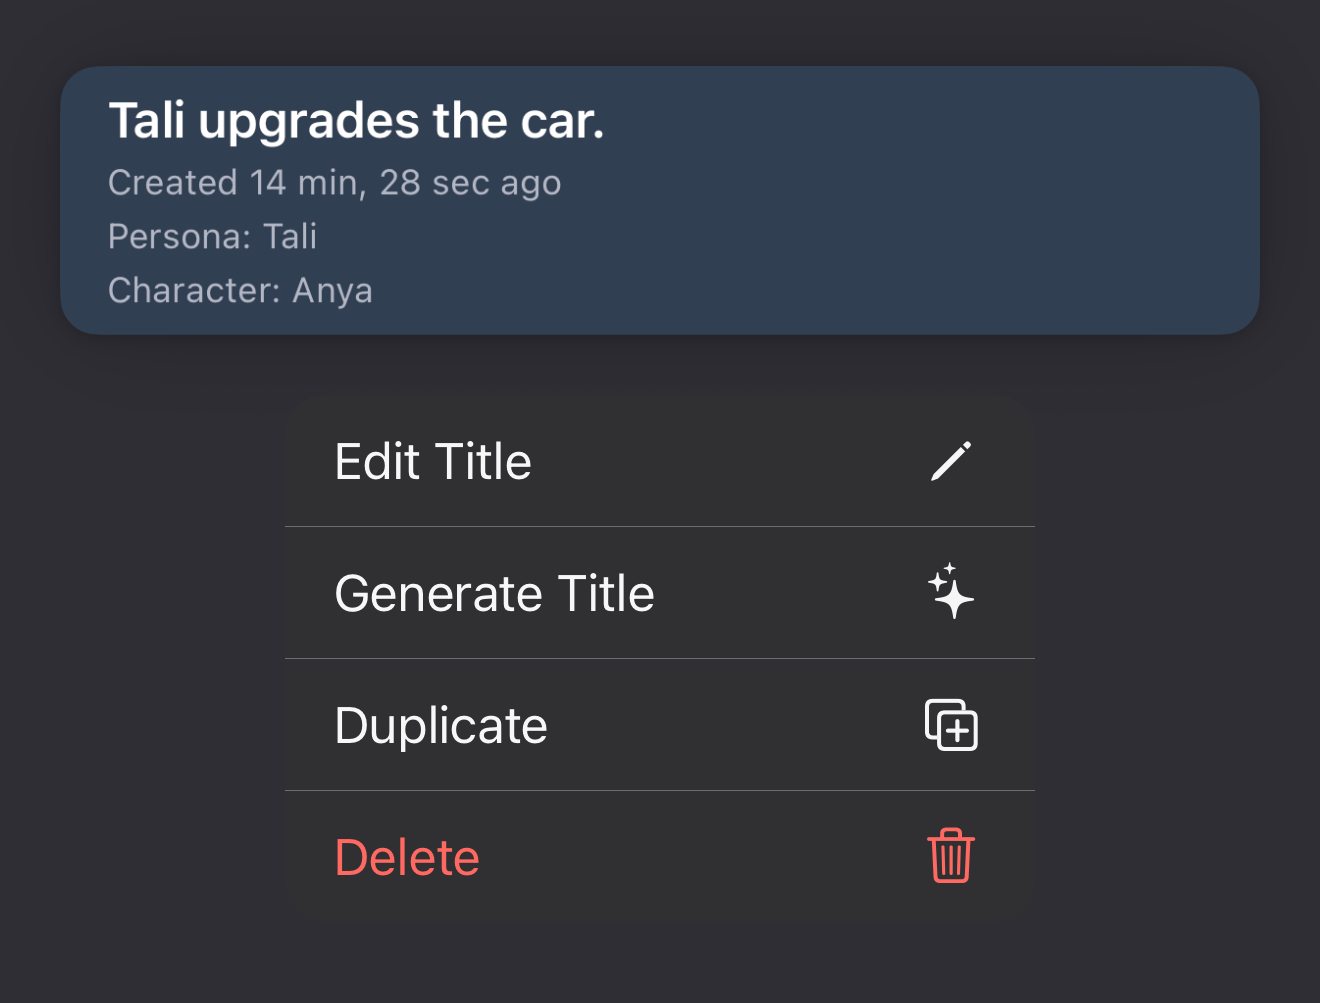Click the "Persona: Tali" label
The image size is (1320, 1003).
[x=213, y=236]
